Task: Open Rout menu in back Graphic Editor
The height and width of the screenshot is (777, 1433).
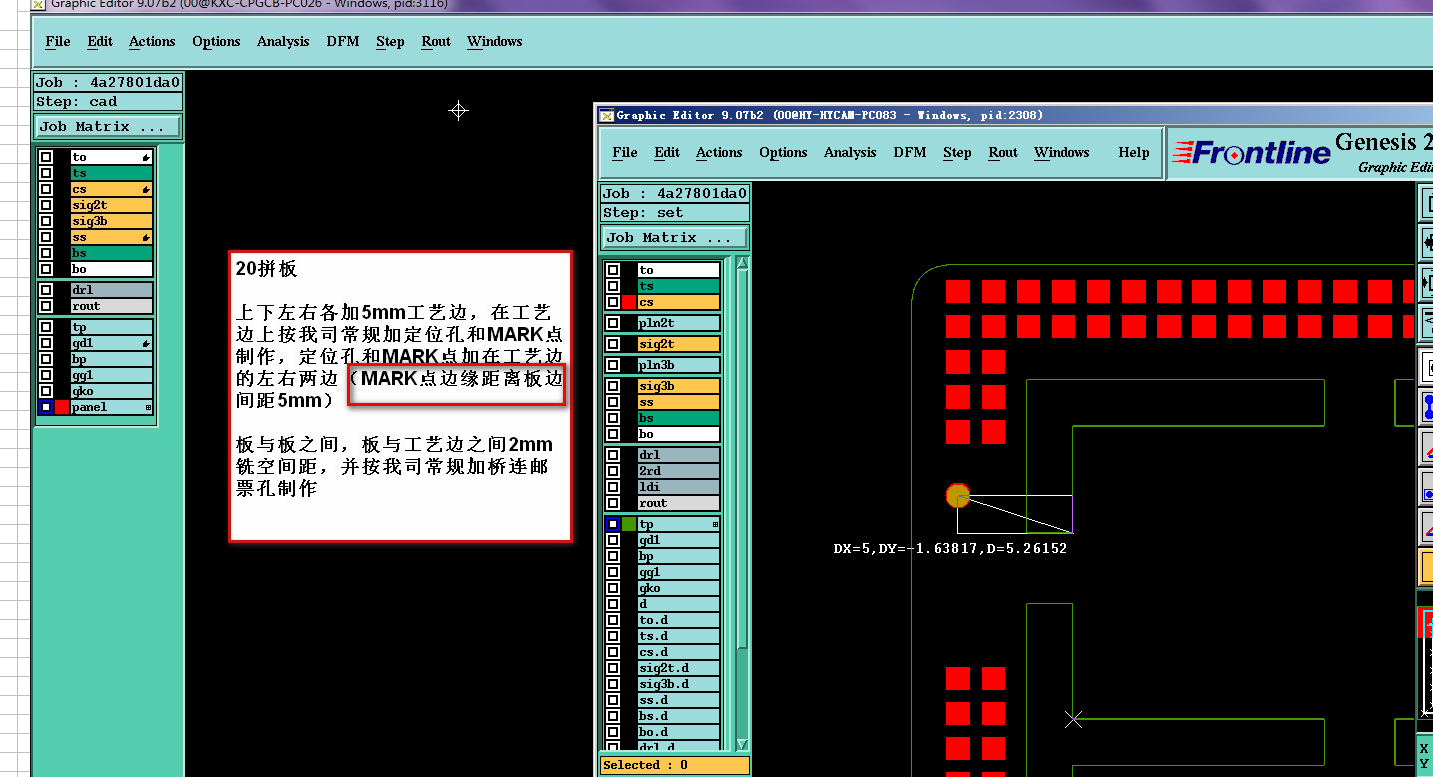Action: coord(436,41)
